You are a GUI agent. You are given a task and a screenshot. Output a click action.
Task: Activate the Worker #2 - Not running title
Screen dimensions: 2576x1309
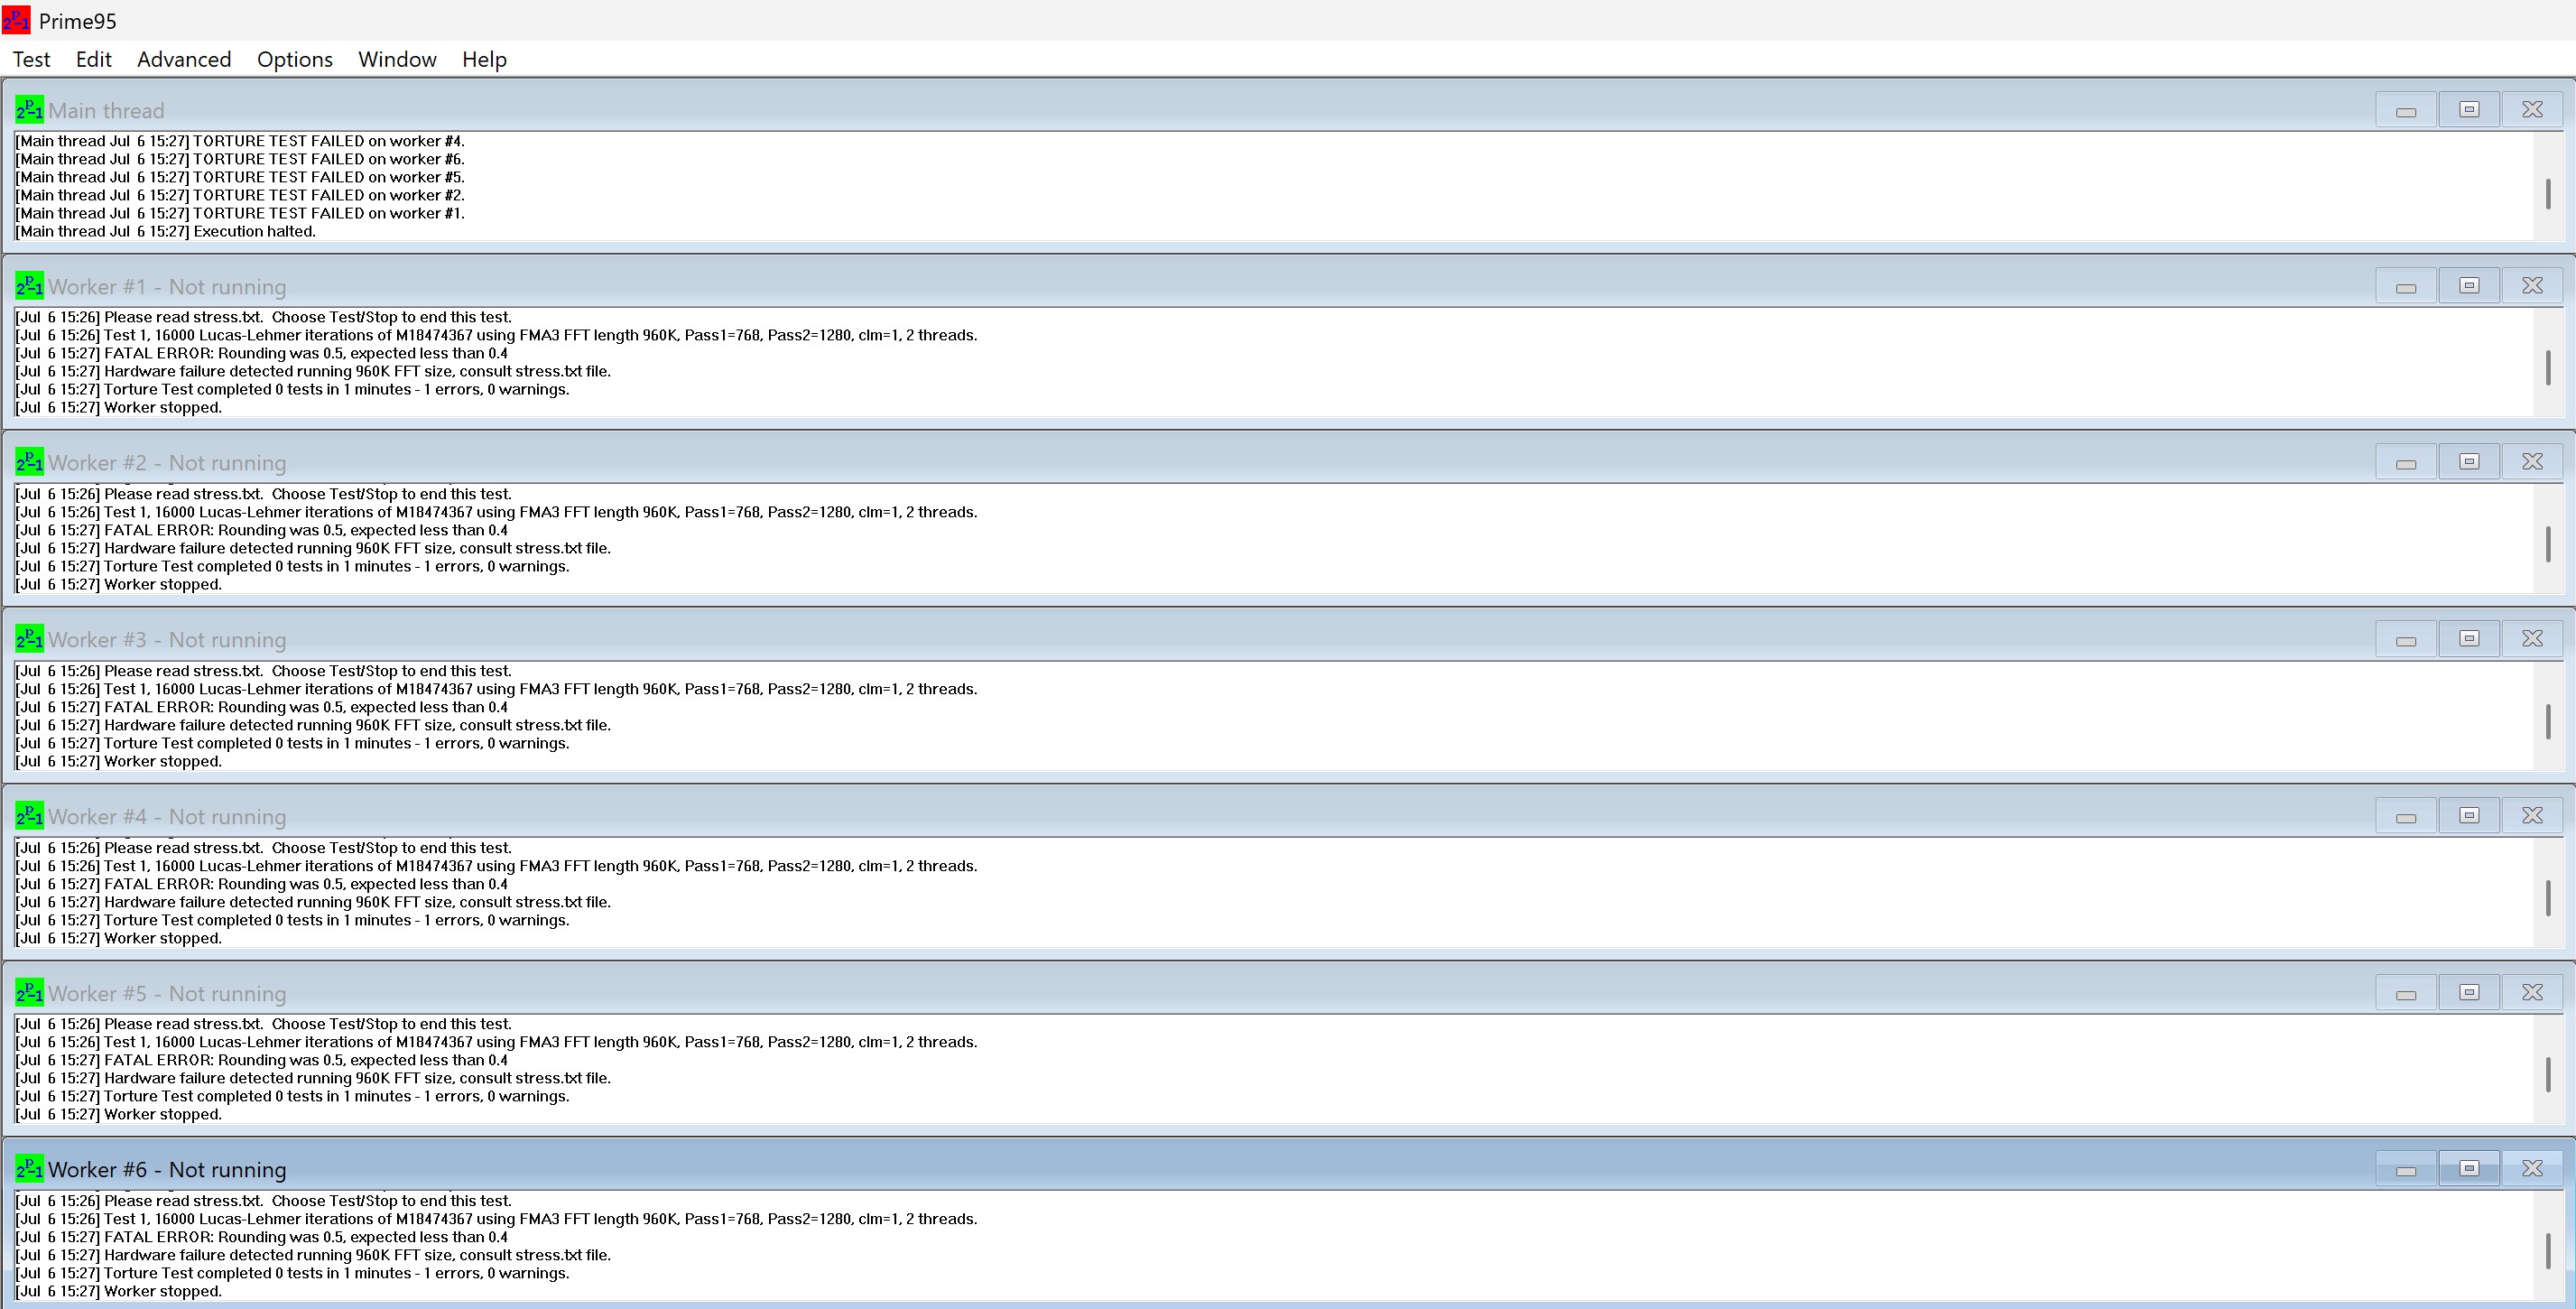[x=167, y=463]
